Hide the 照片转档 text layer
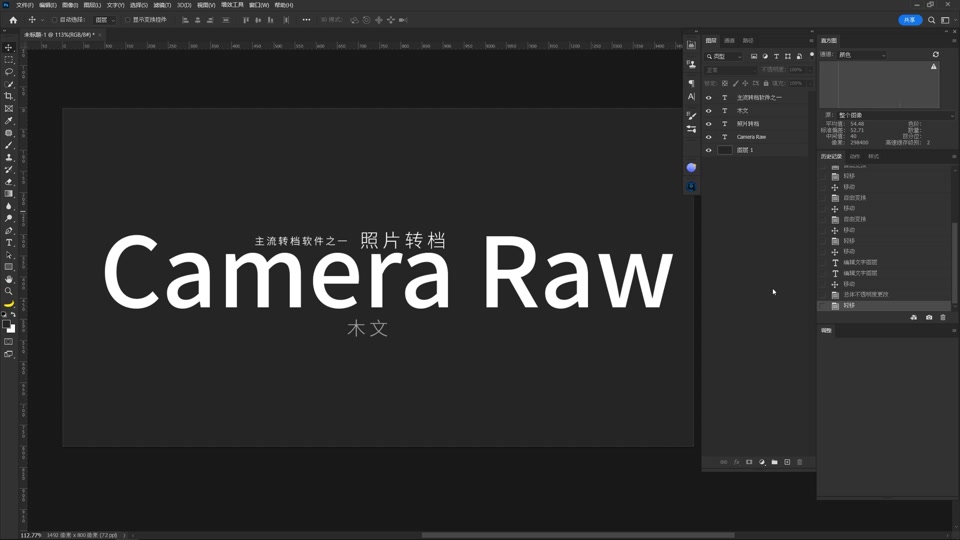The height and width of the screenshot is (540, 960). (x=708, y=124)
